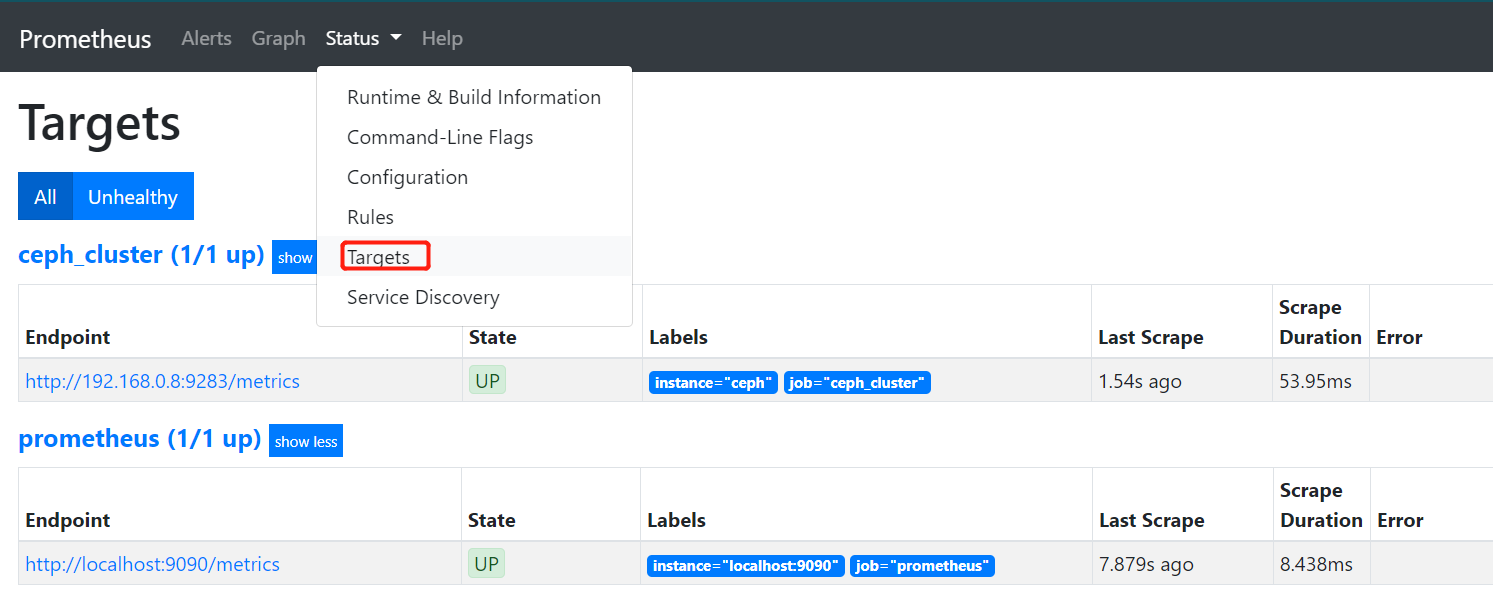Open Service Discovery menu entry
The height and width of the screenshot is (595, 1493).
point(423,297)
